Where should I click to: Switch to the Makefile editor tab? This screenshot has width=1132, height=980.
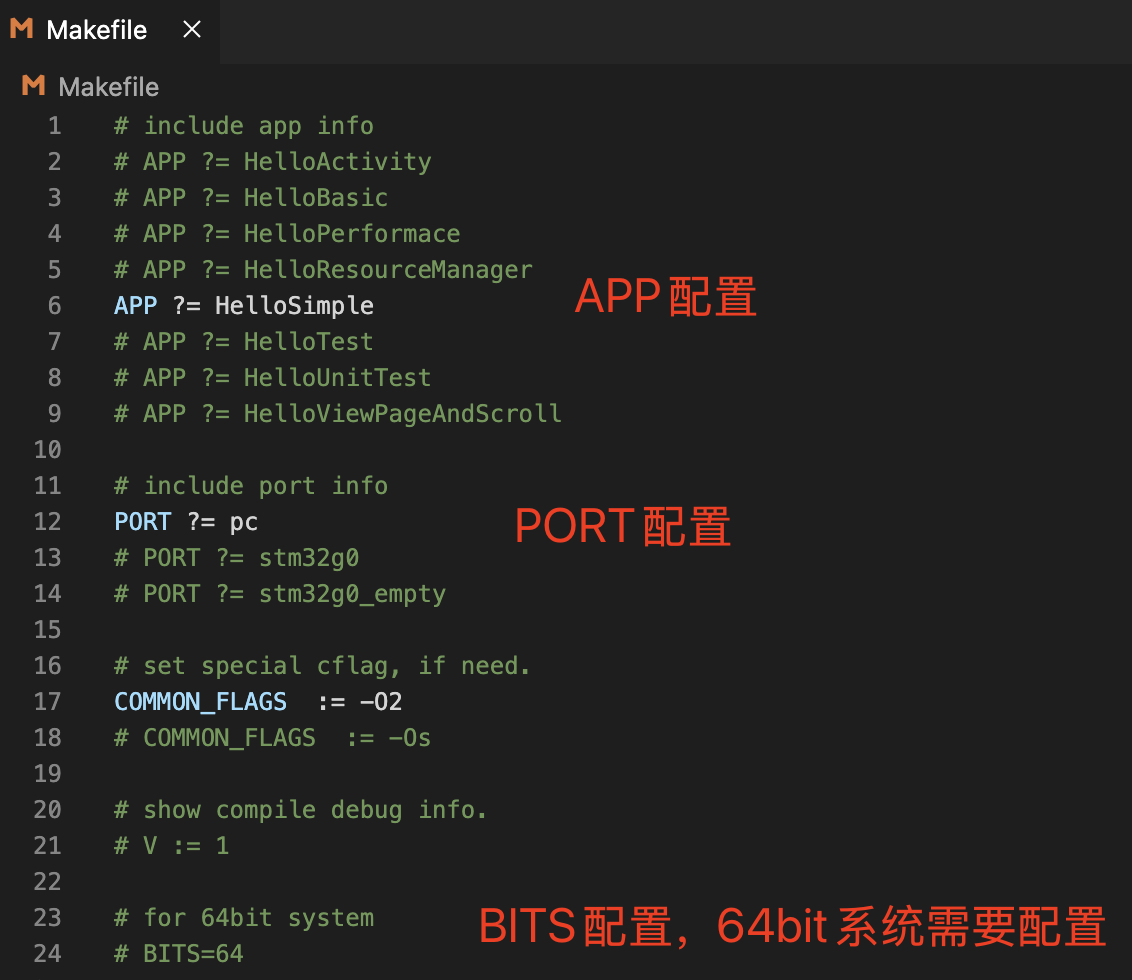95,30
